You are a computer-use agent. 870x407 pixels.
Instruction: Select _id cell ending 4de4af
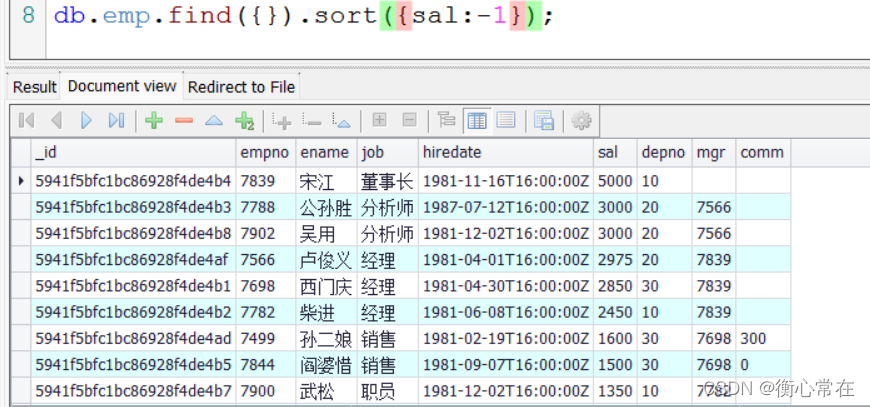[x=133, y=260]
